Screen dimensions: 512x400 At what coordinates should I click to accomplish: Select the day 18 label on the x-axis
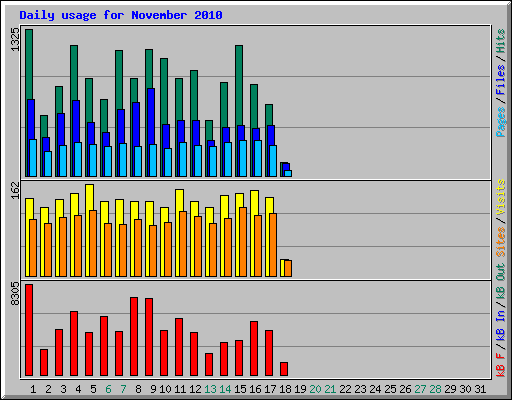pos(285,389)
